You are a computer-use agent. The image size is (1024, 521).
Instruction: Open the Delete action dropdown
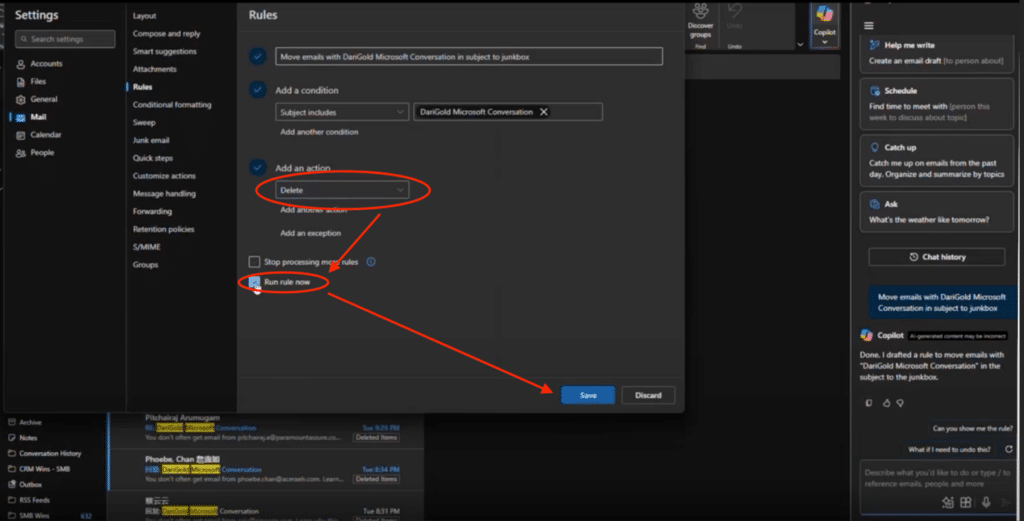pyautogui.click(x=343, y=190)
